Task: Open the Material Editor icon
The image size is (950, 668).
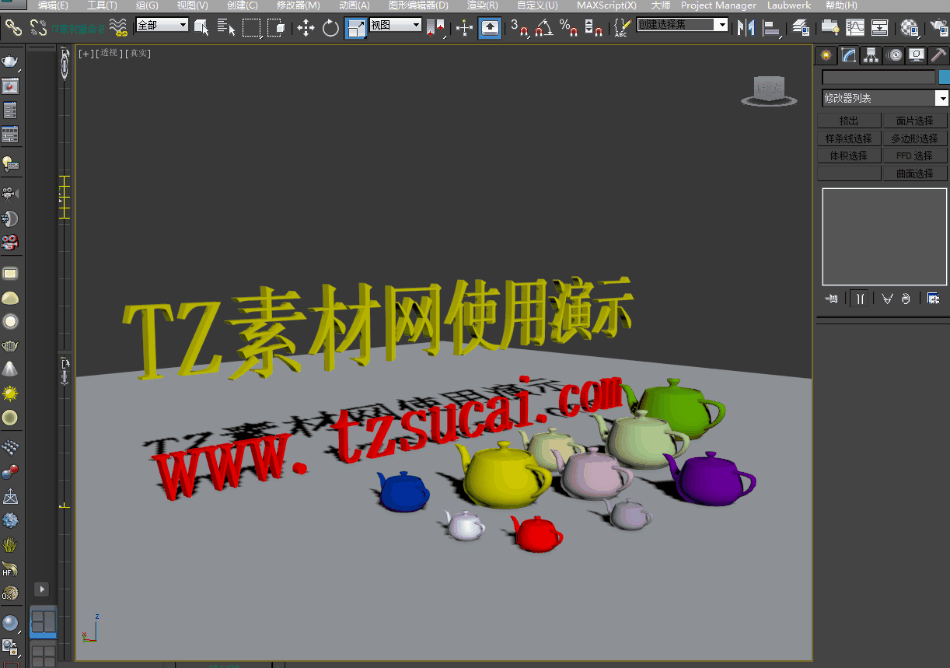Action: [x=909, y=27]
